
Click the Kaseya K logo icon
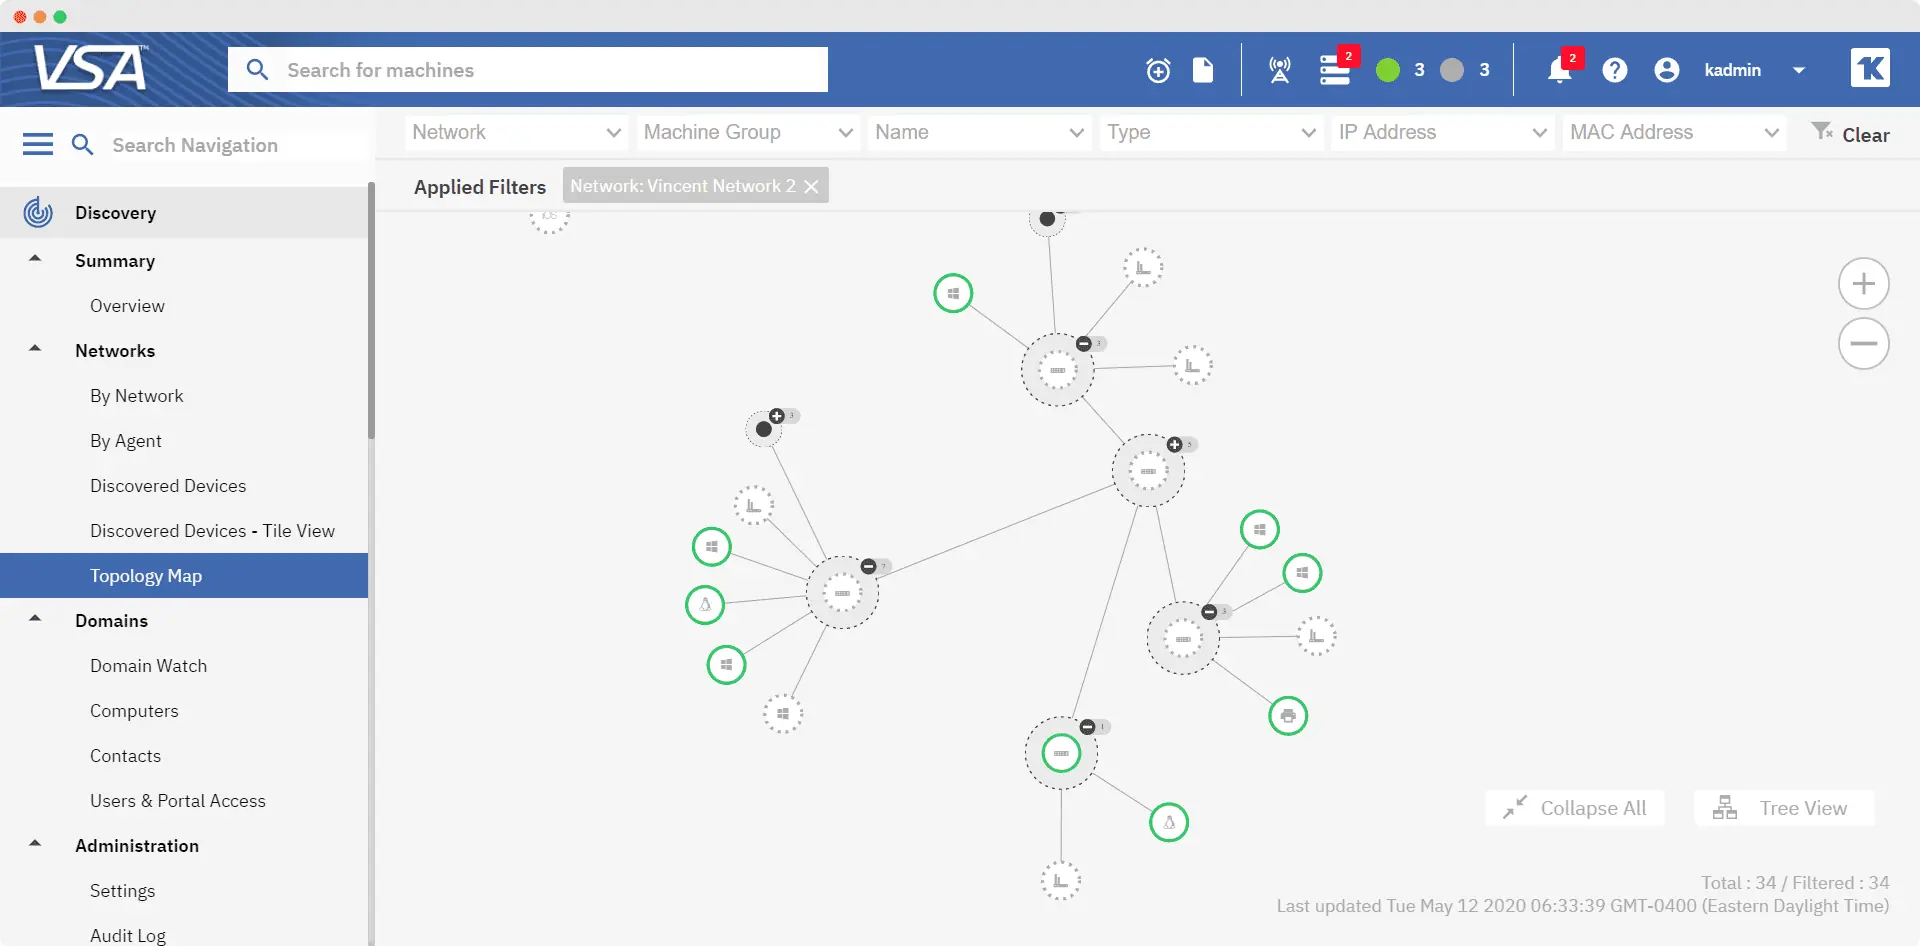[1870, 68]
